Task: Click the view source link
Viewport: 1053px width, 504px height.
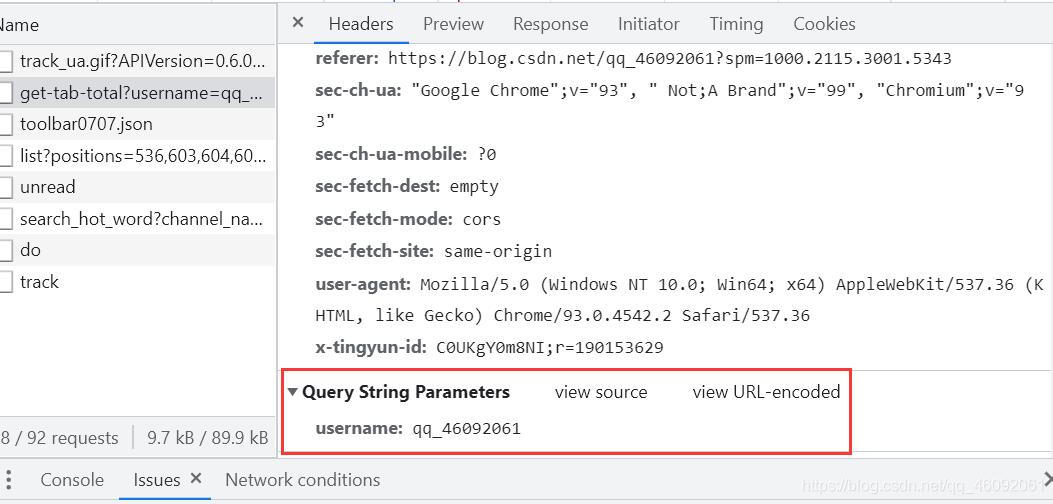Action: (x=601, y=392)
